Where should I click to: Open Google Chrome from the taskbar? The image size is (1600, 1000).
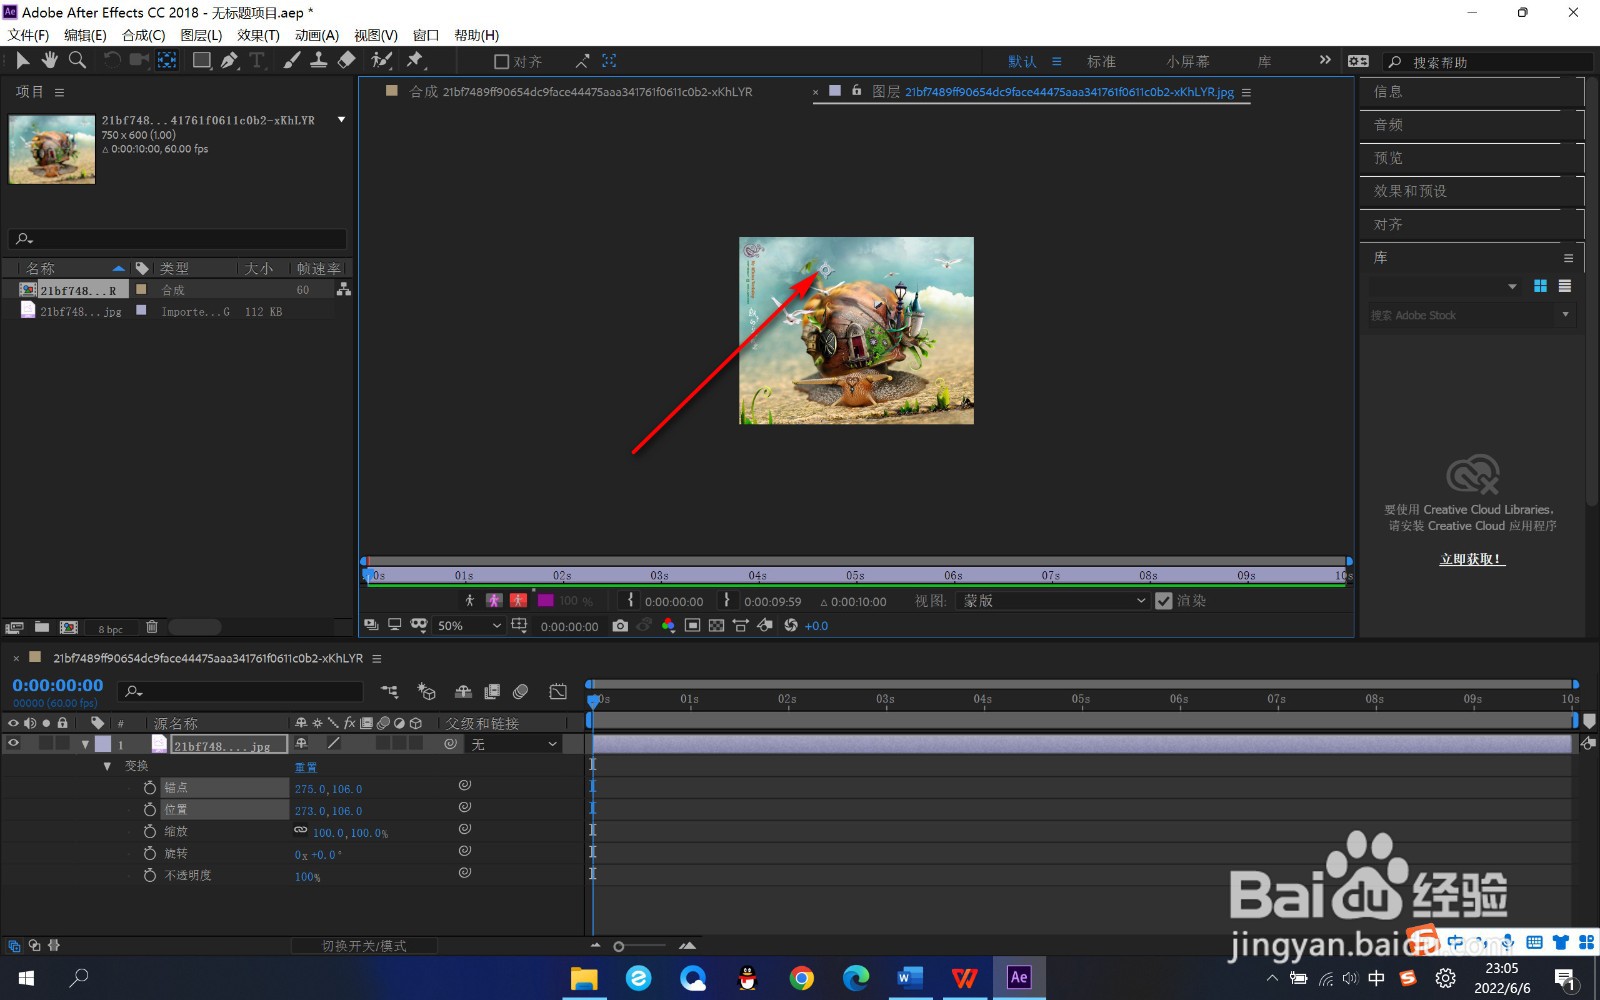click(x=802, y=978)
